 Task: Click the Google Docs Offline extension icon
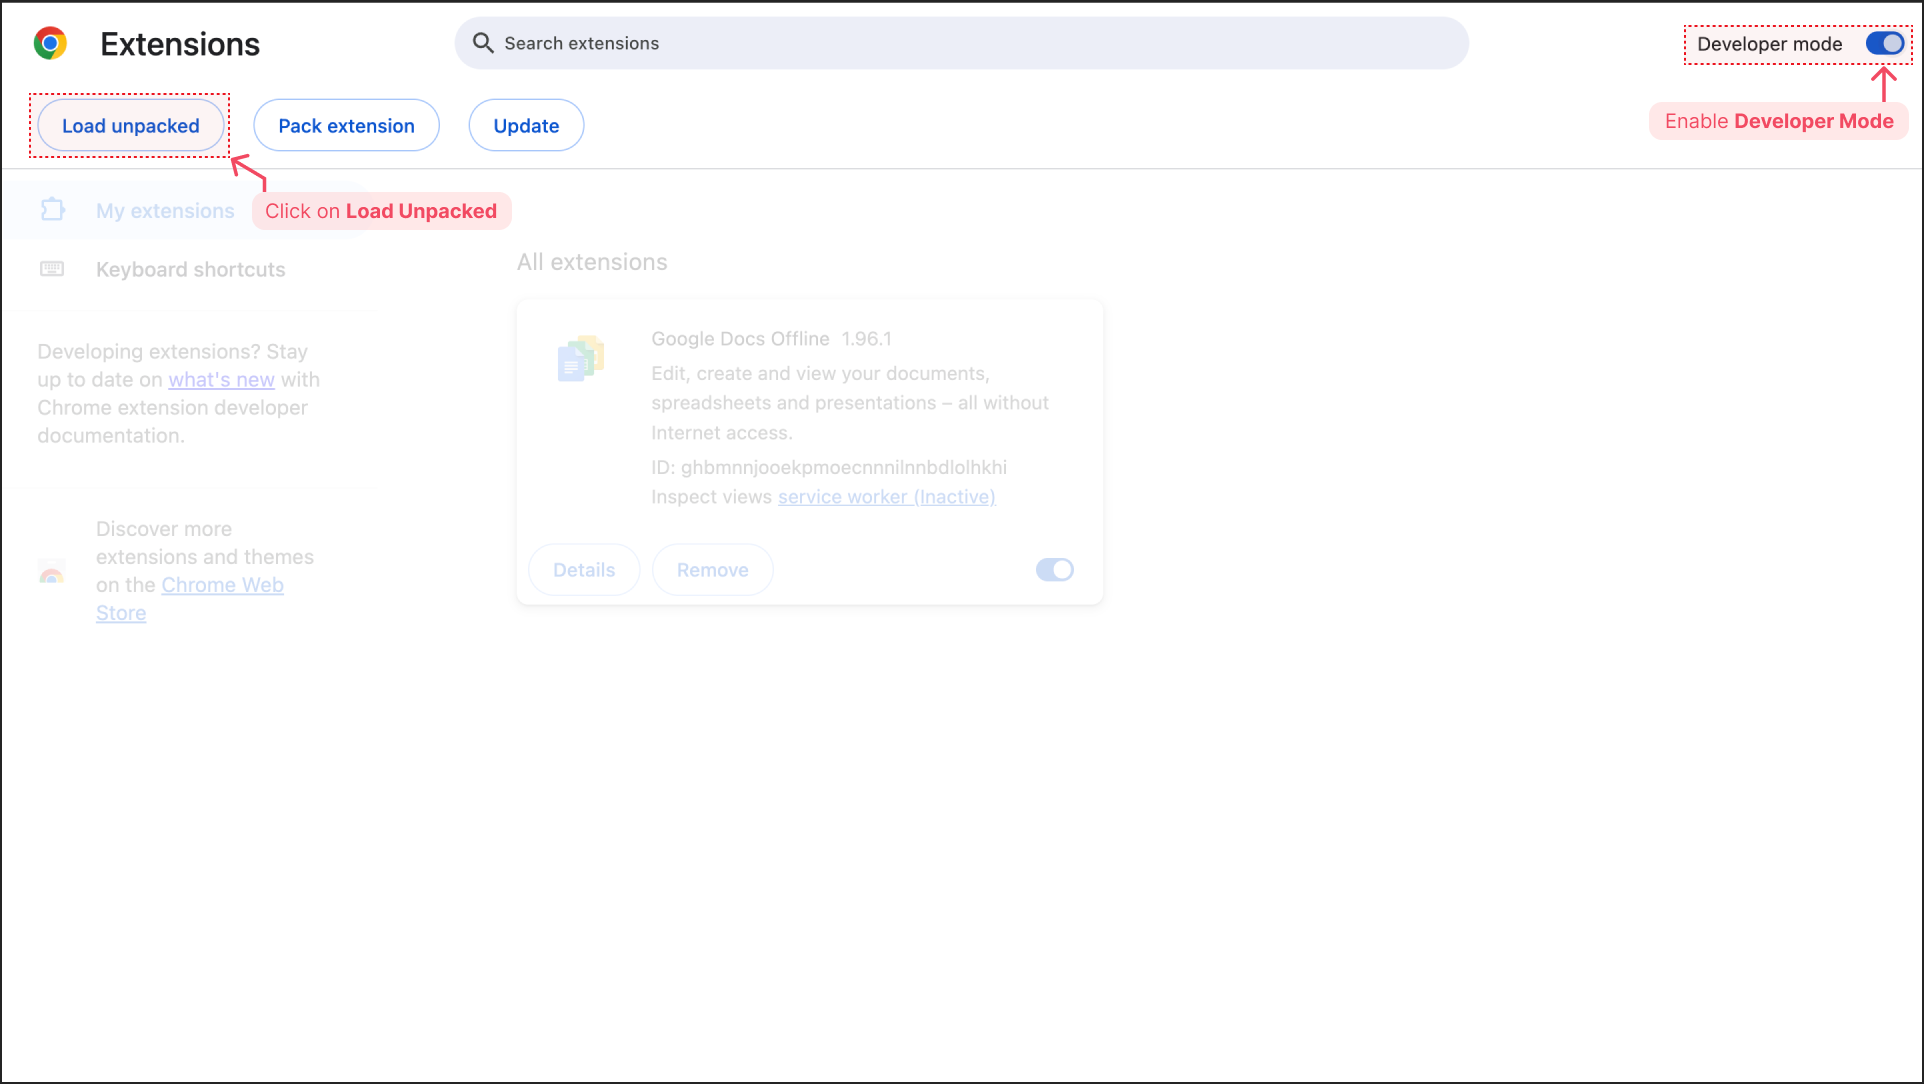(581, 359)
